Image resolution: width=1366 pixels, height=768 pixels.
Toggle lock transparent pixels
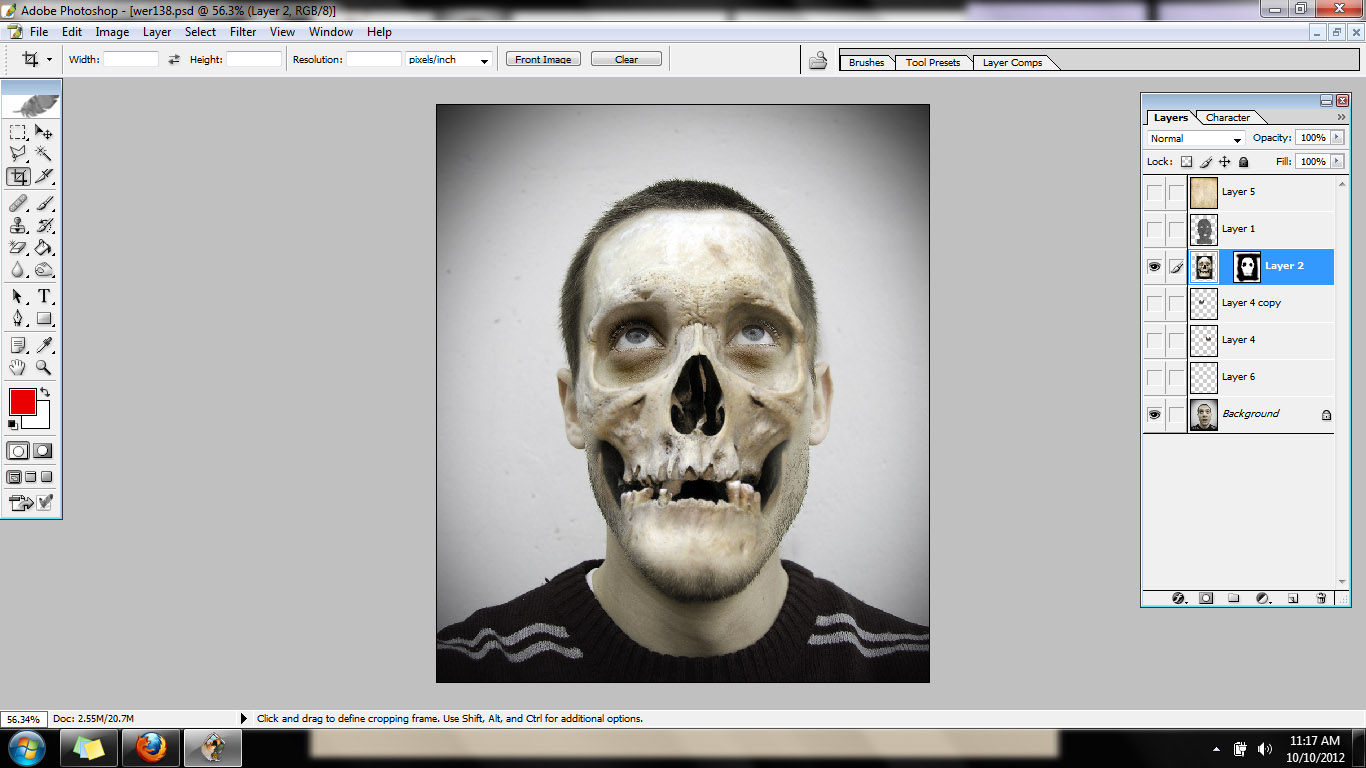tap(1187, 162)
